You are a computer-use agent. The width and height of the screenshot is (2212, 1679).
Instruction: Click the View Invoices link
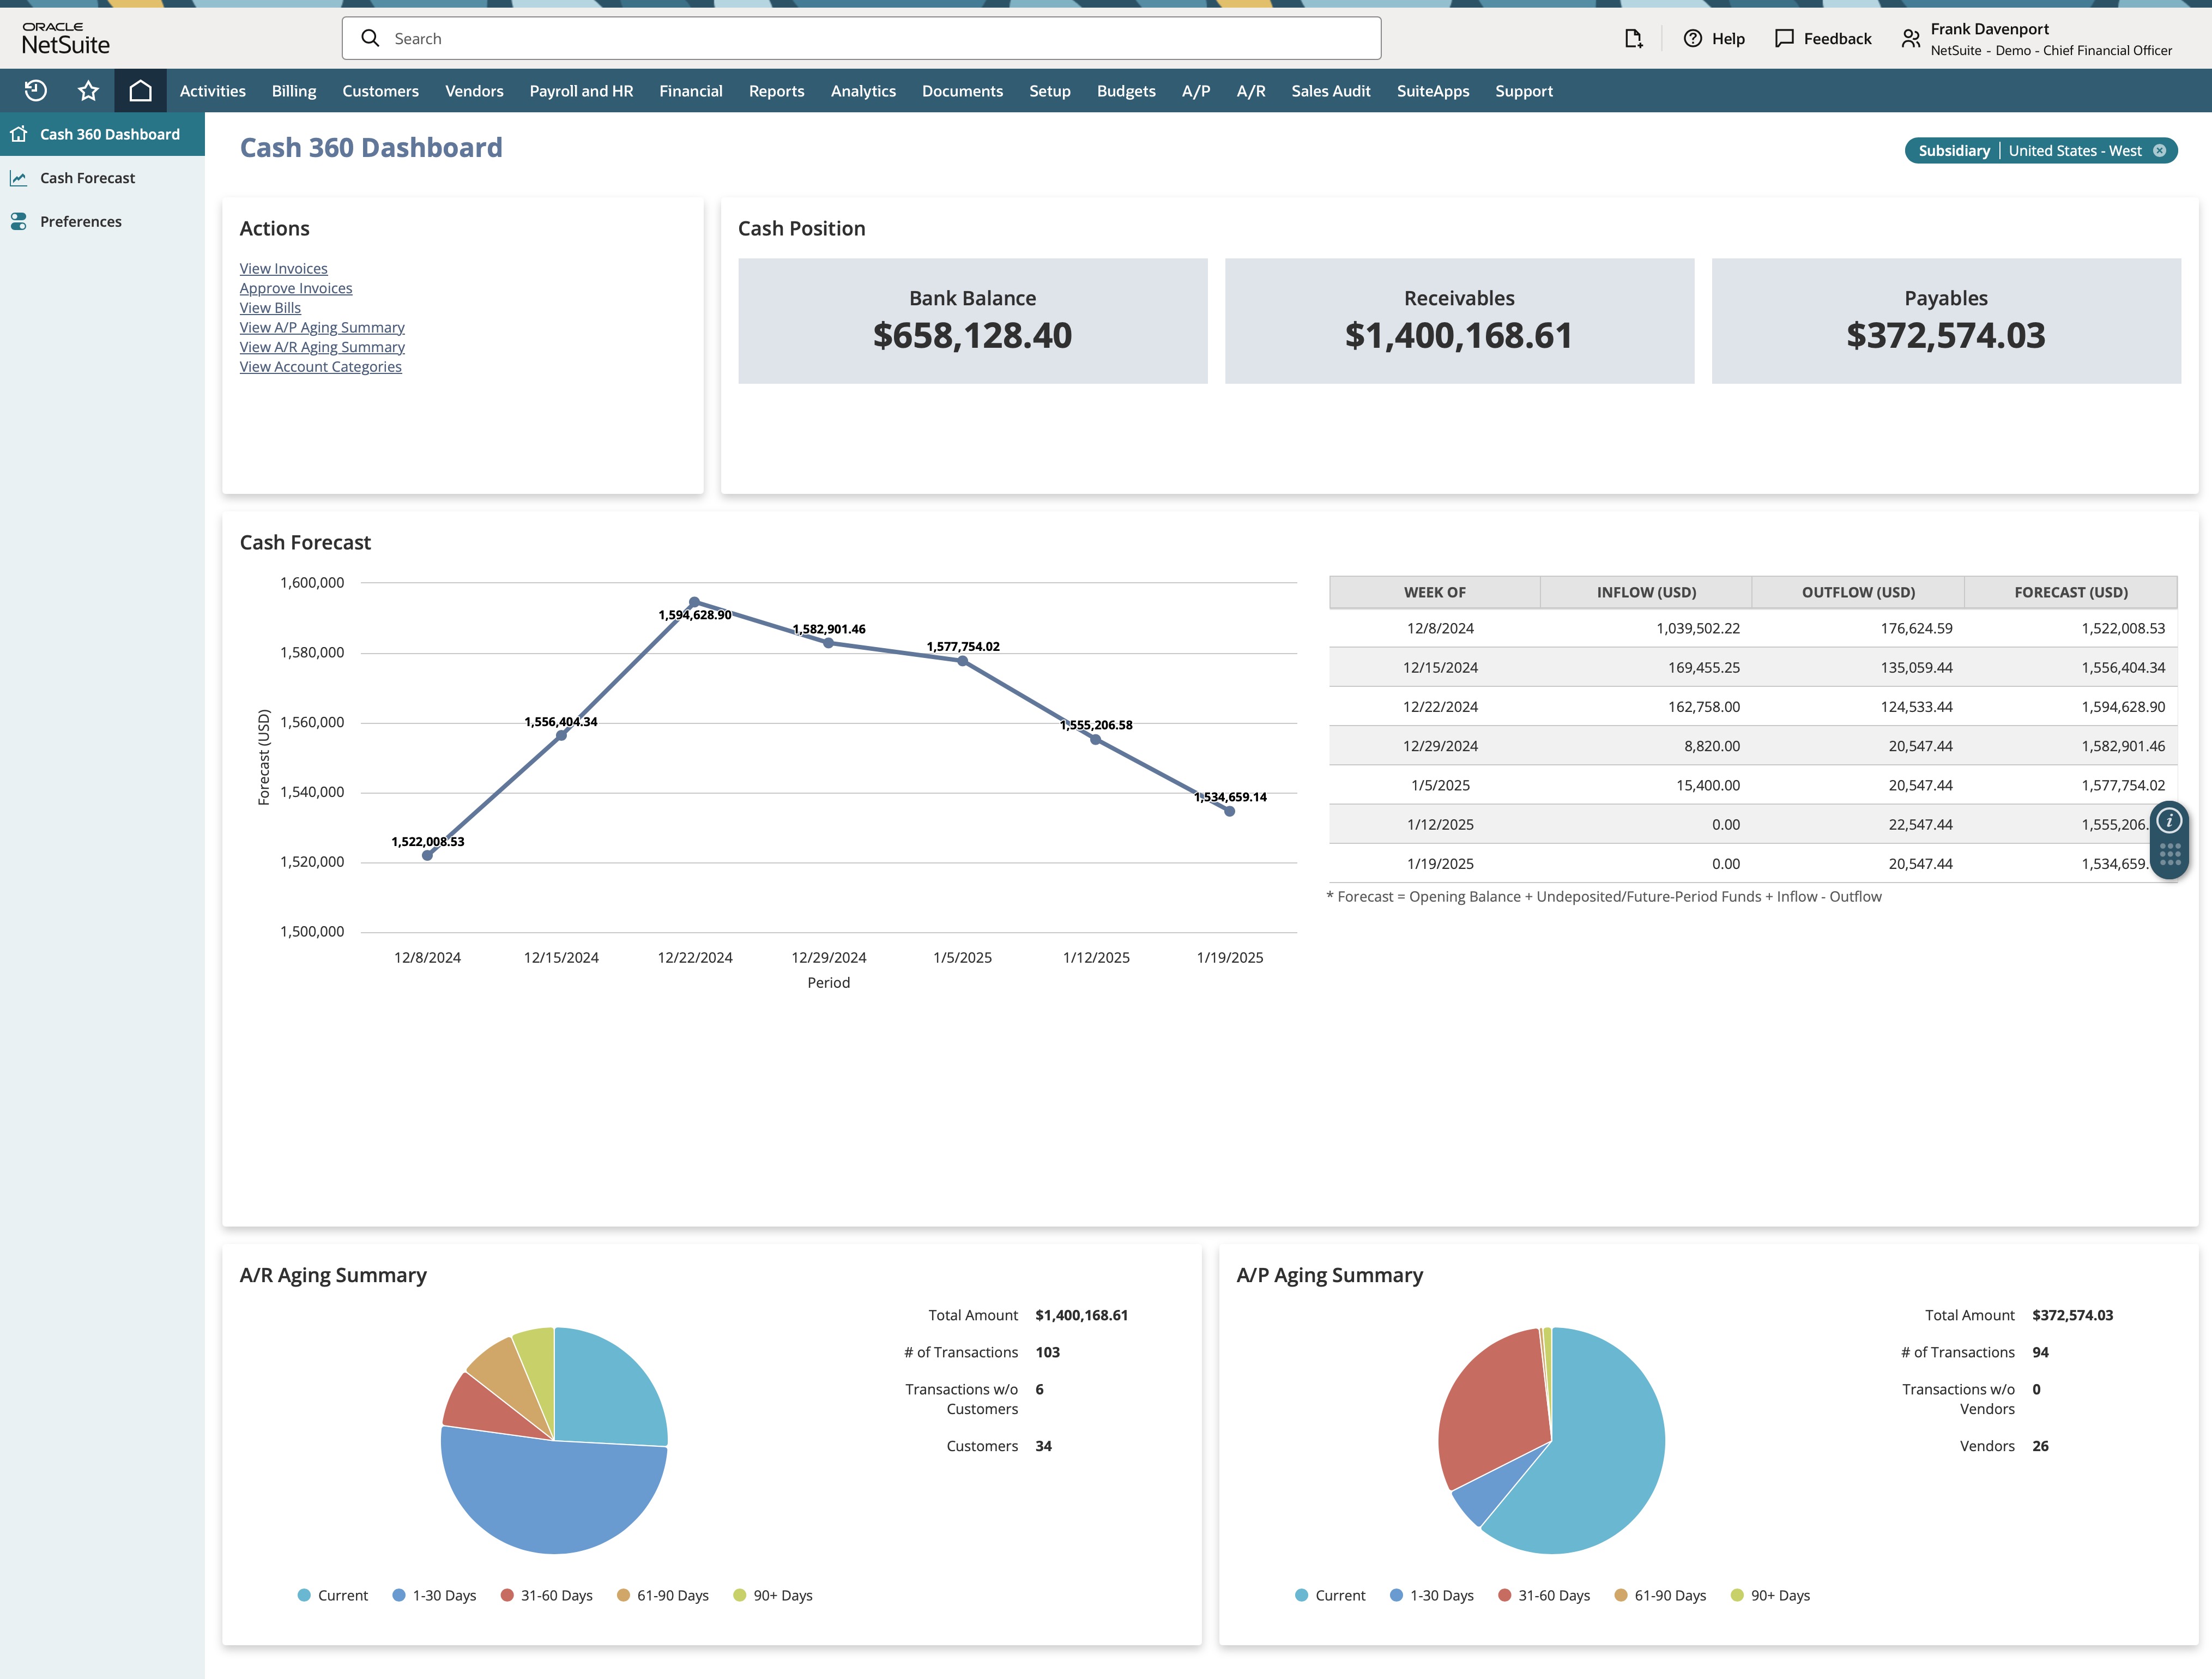tap(283, 268)
